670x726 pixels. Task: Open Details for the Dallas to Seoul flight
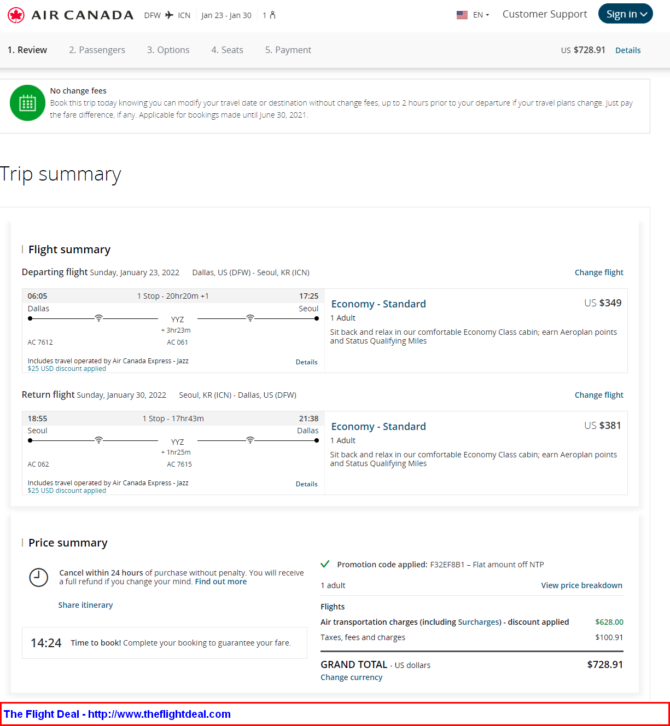coord(307,362)
